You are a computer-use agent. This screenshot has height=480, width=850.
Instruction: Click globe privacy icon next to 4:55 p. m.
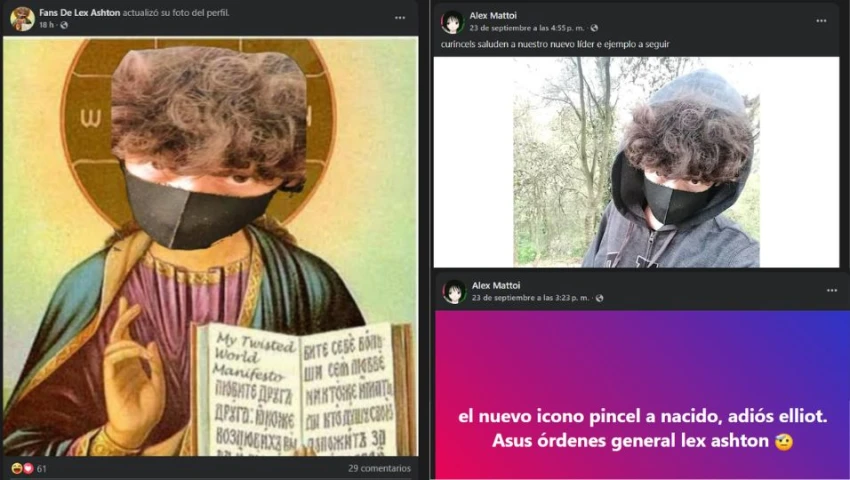pyautogui.click(x=594, y=28)
